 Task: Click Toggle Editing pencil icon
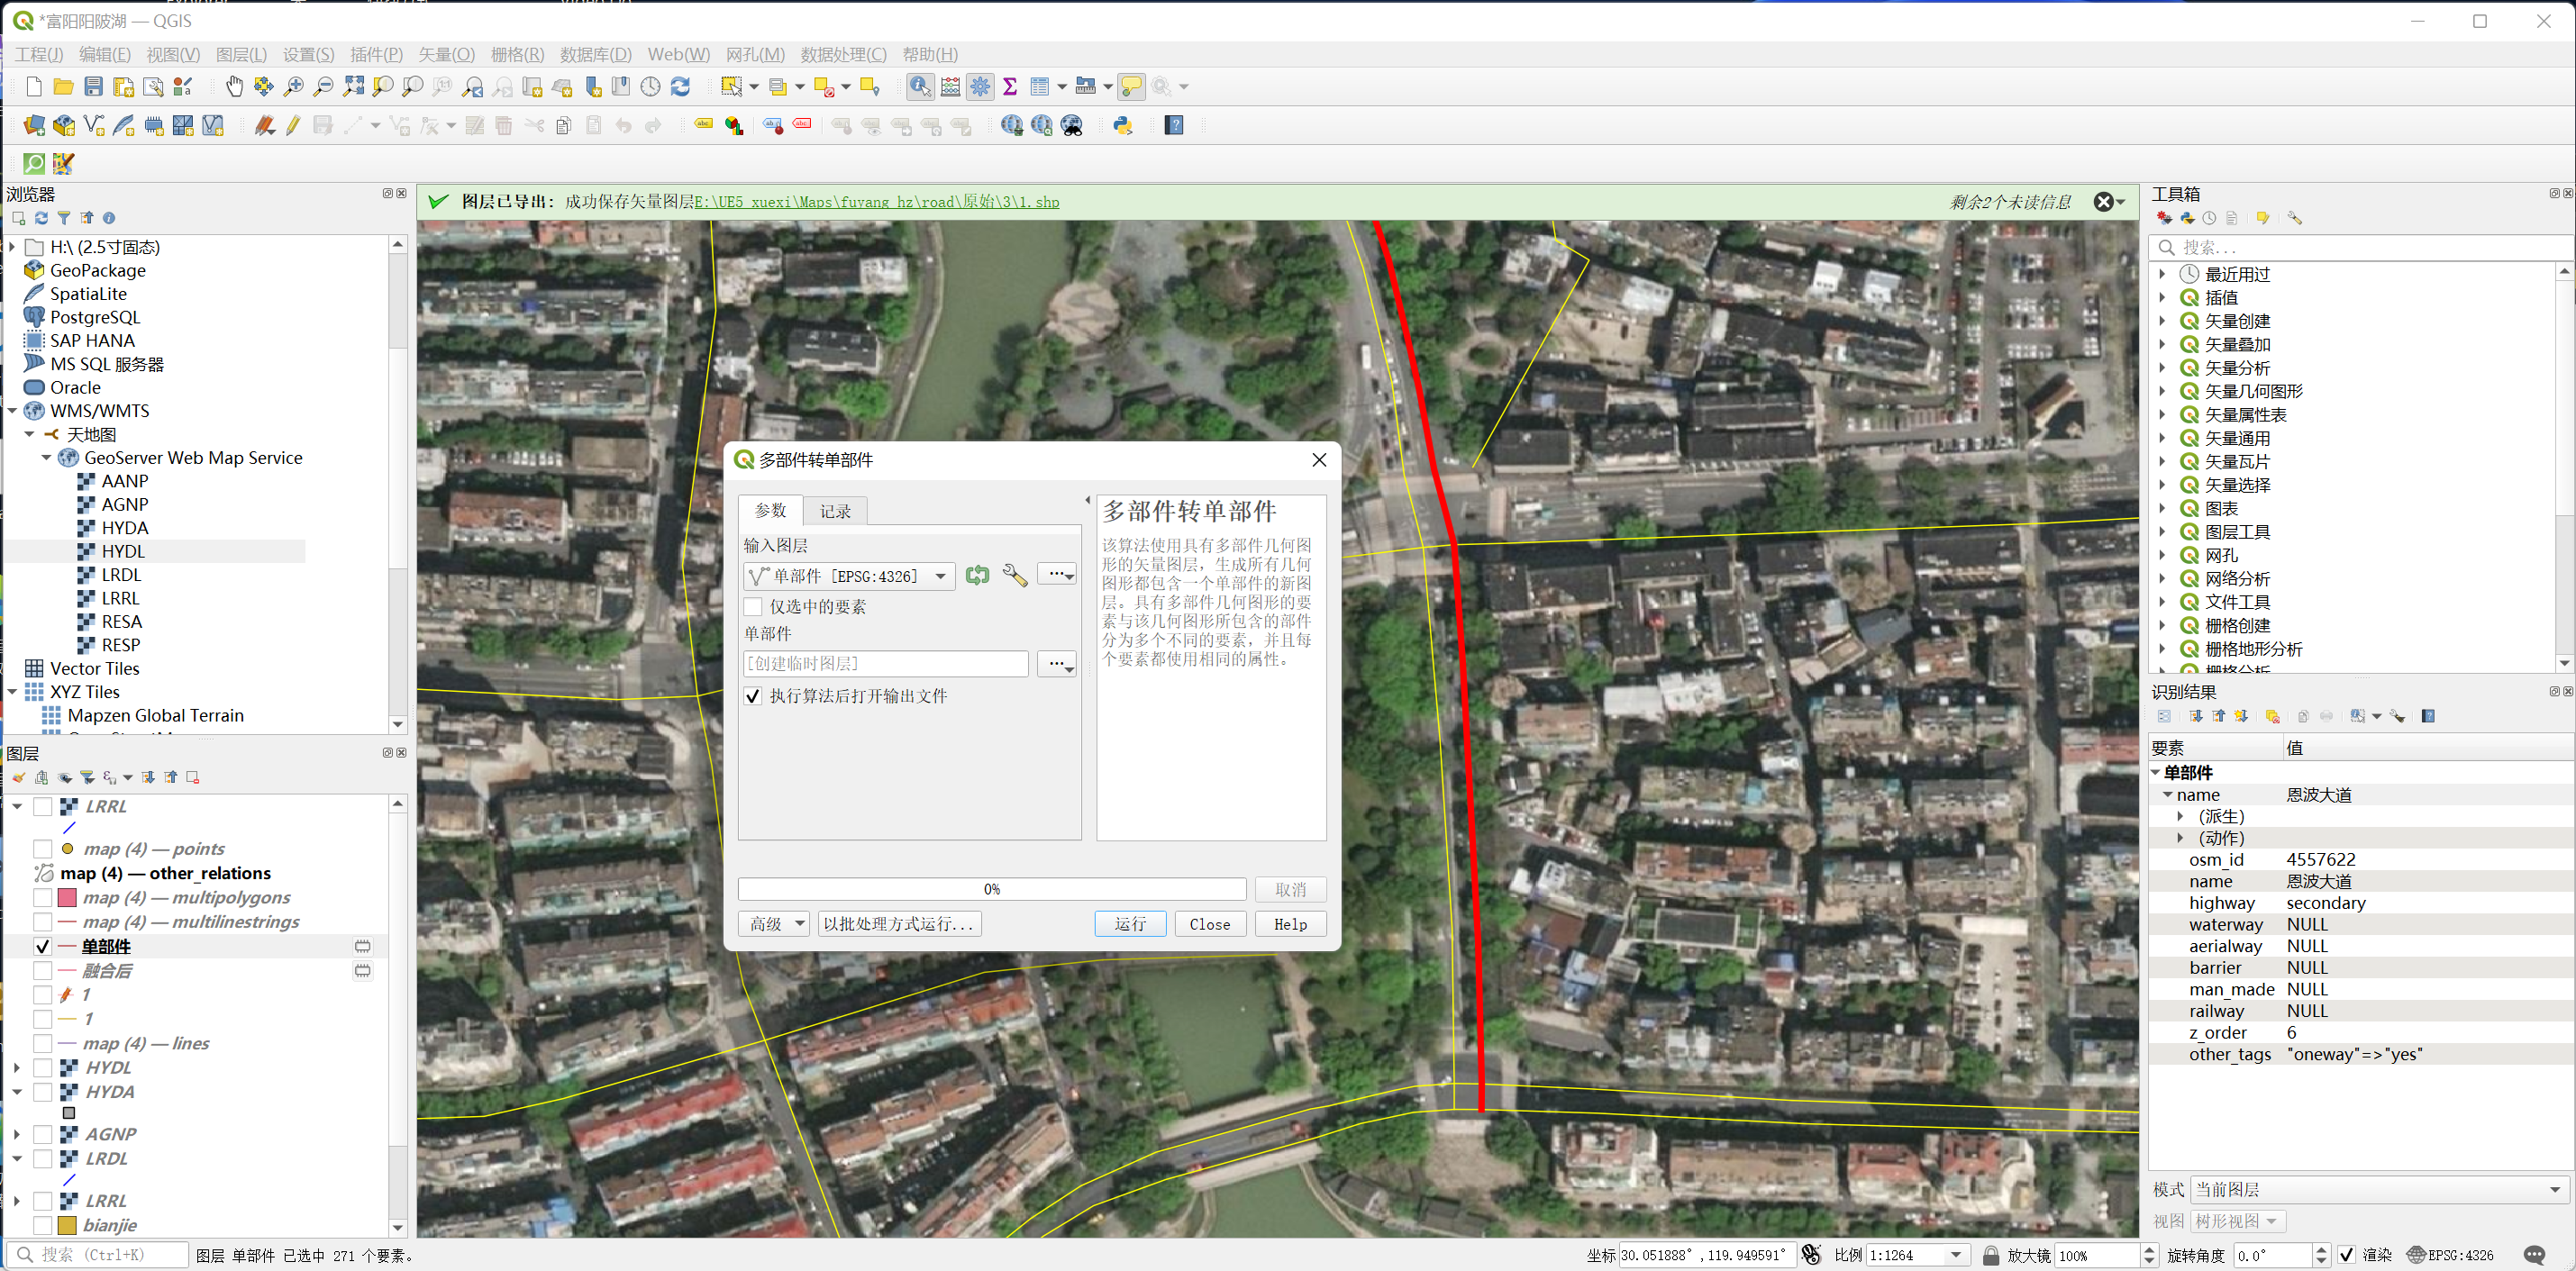click(x=293, y=125)
